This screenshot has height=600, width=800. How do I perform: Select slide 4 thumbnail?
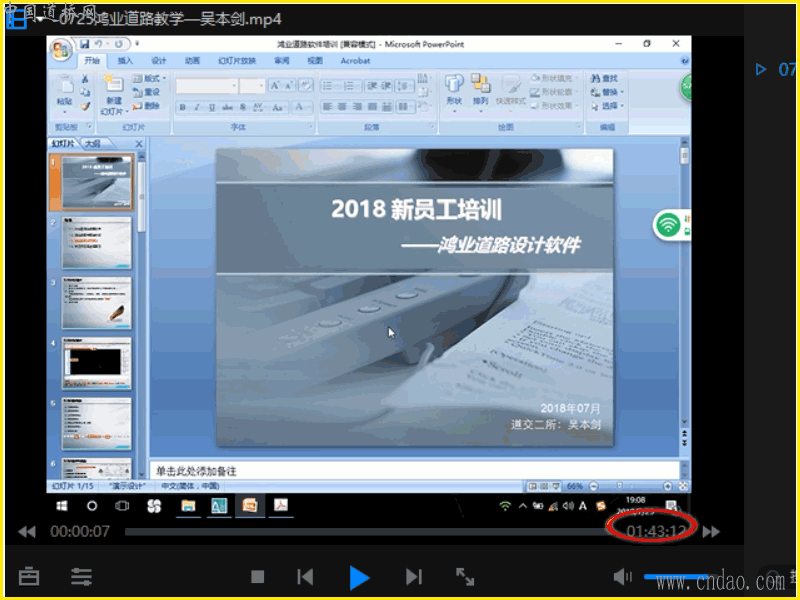tap(96, 364)
